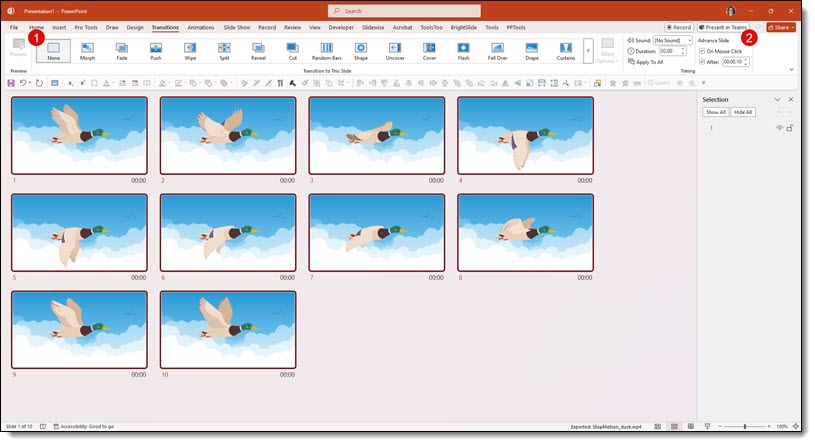Open the Sound dropdown
This screenshot has height=445, width=815.
[689, 40]
